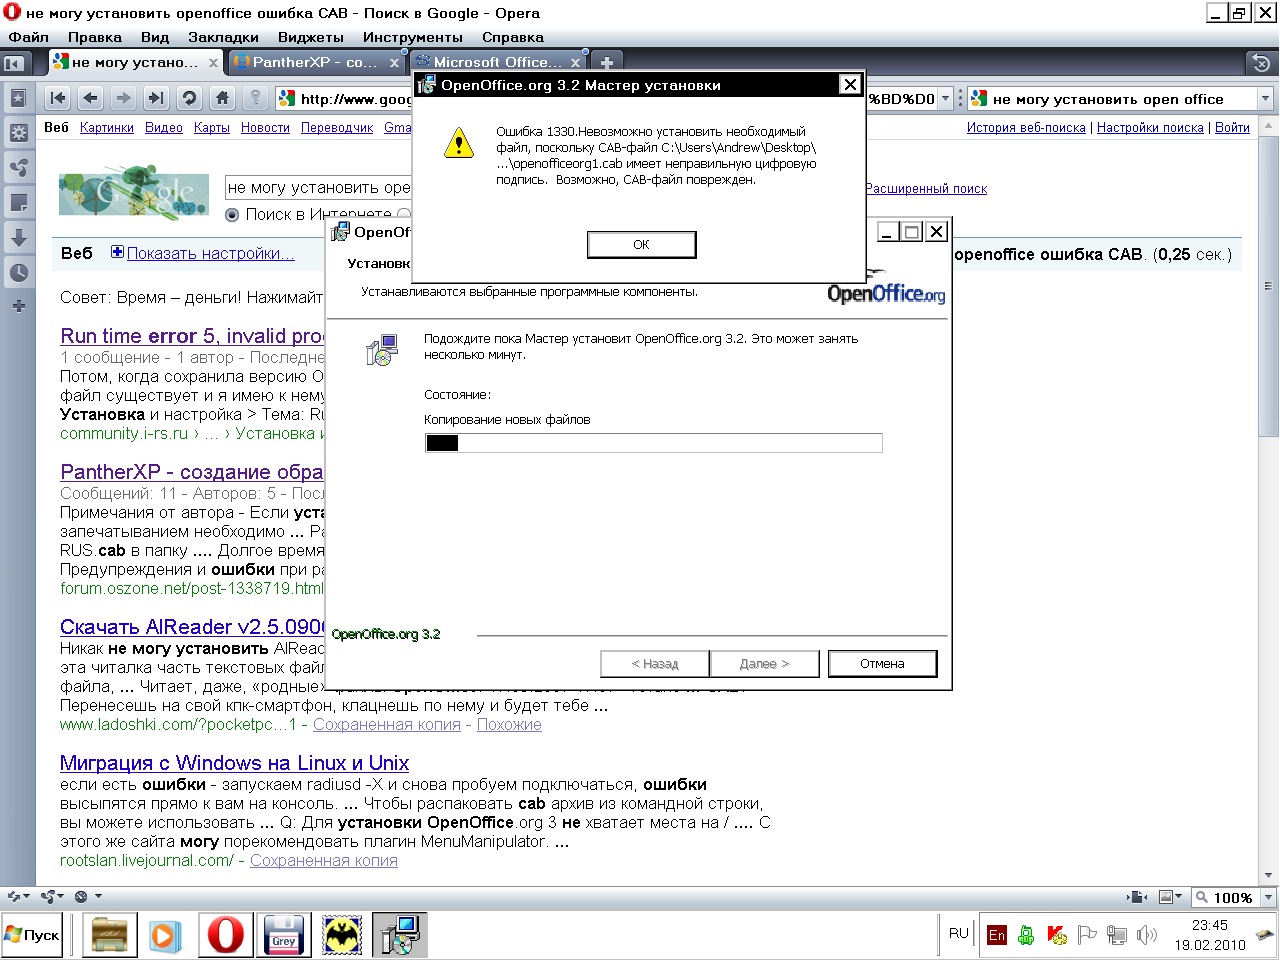Screen dimensions: 1280x960
Task: Open the Похожие link for ladoshki.com
Action: [509, 725]
